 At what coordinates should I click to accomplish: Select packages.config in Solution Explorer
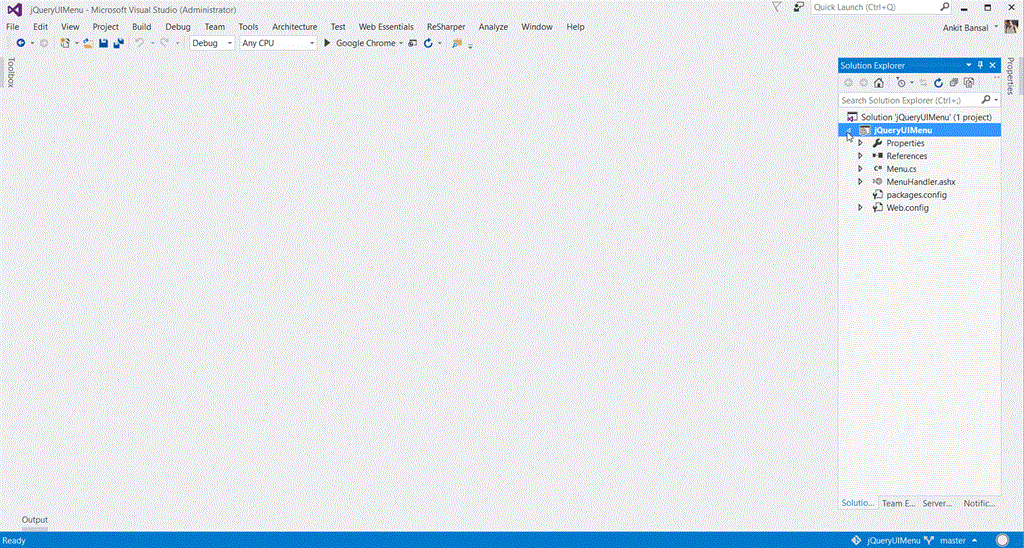point(916,195)
